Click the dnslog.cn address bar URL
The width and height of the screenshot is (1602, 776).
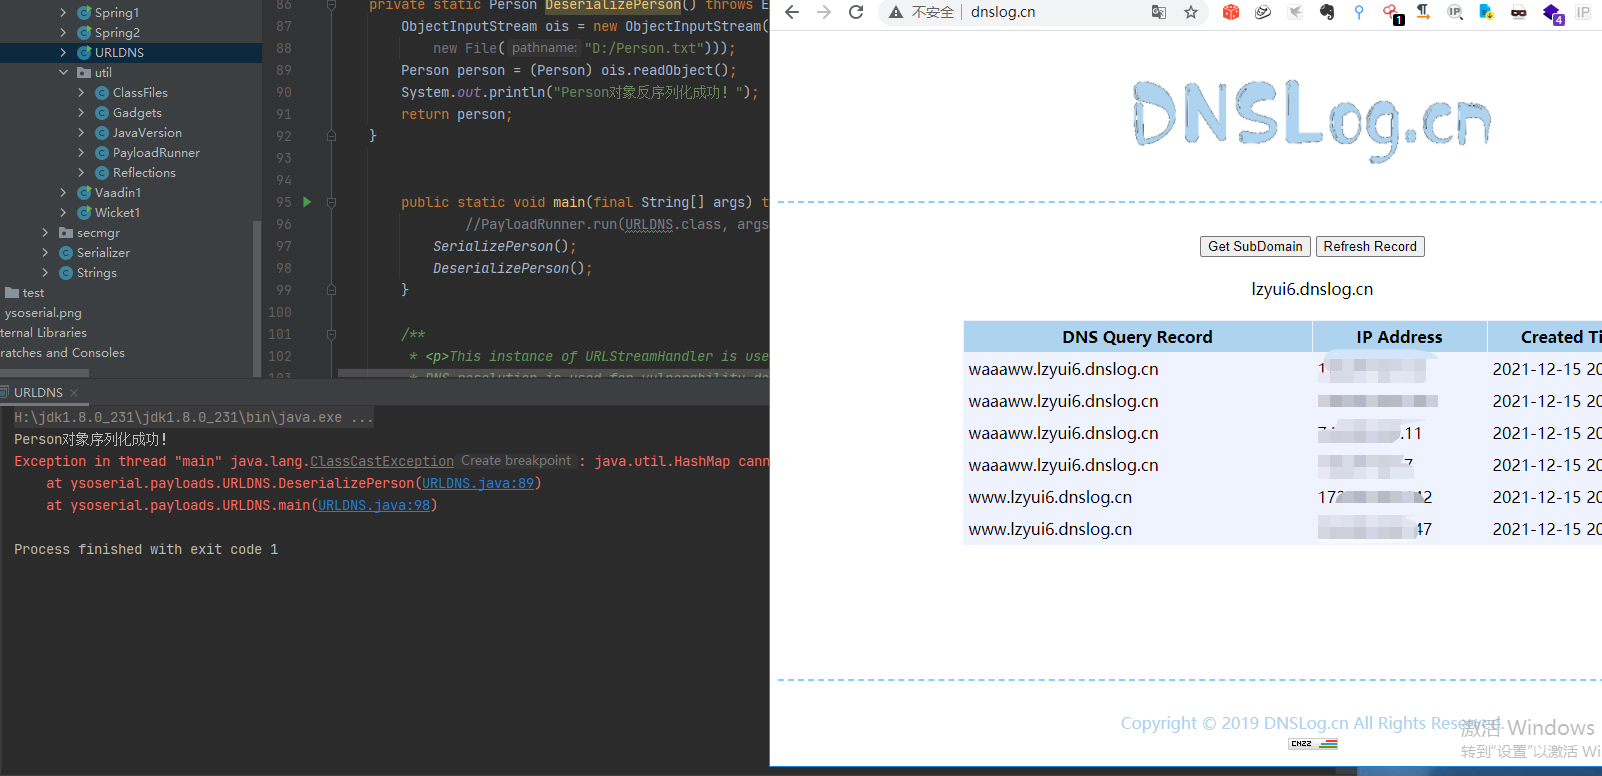[1003, 12]
